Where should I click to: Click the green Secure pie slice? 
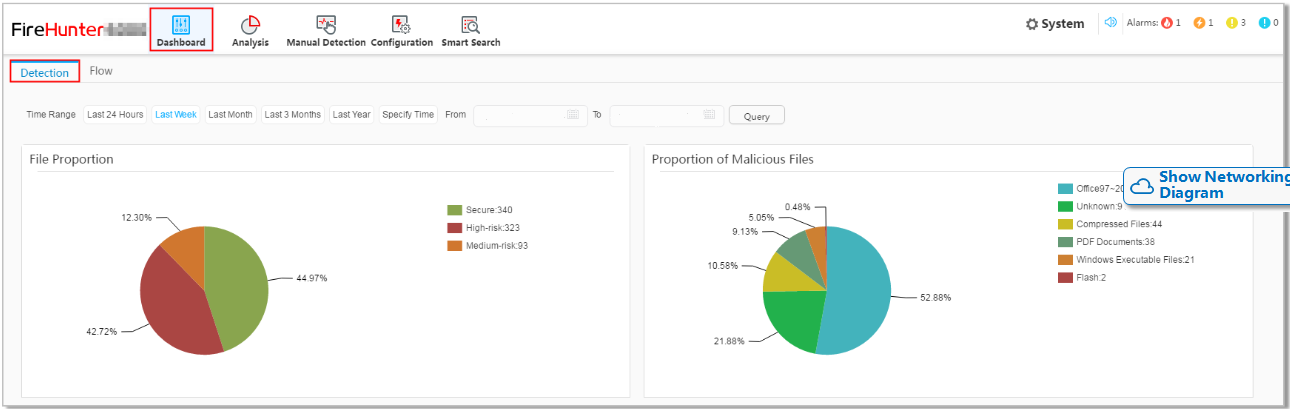[x=238, y=285]
